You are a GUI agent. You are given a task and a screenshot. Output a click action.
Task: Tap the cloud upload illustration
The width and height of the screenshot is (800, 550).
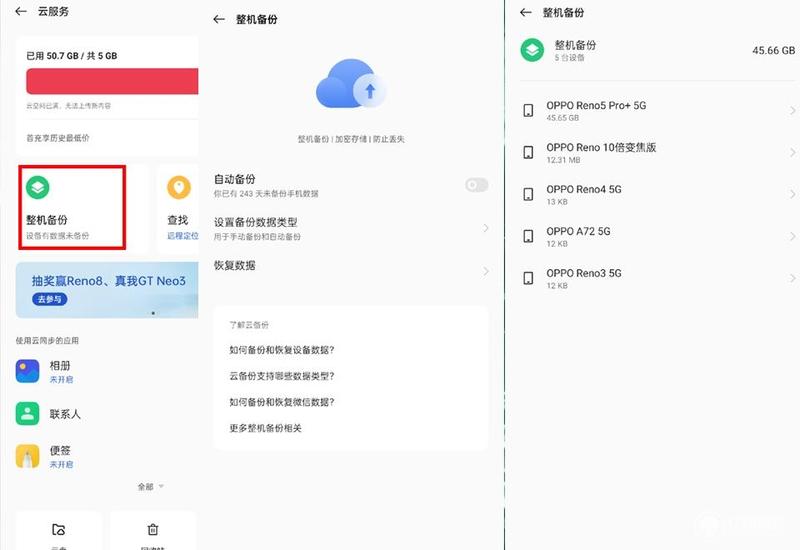pos(351,84)
